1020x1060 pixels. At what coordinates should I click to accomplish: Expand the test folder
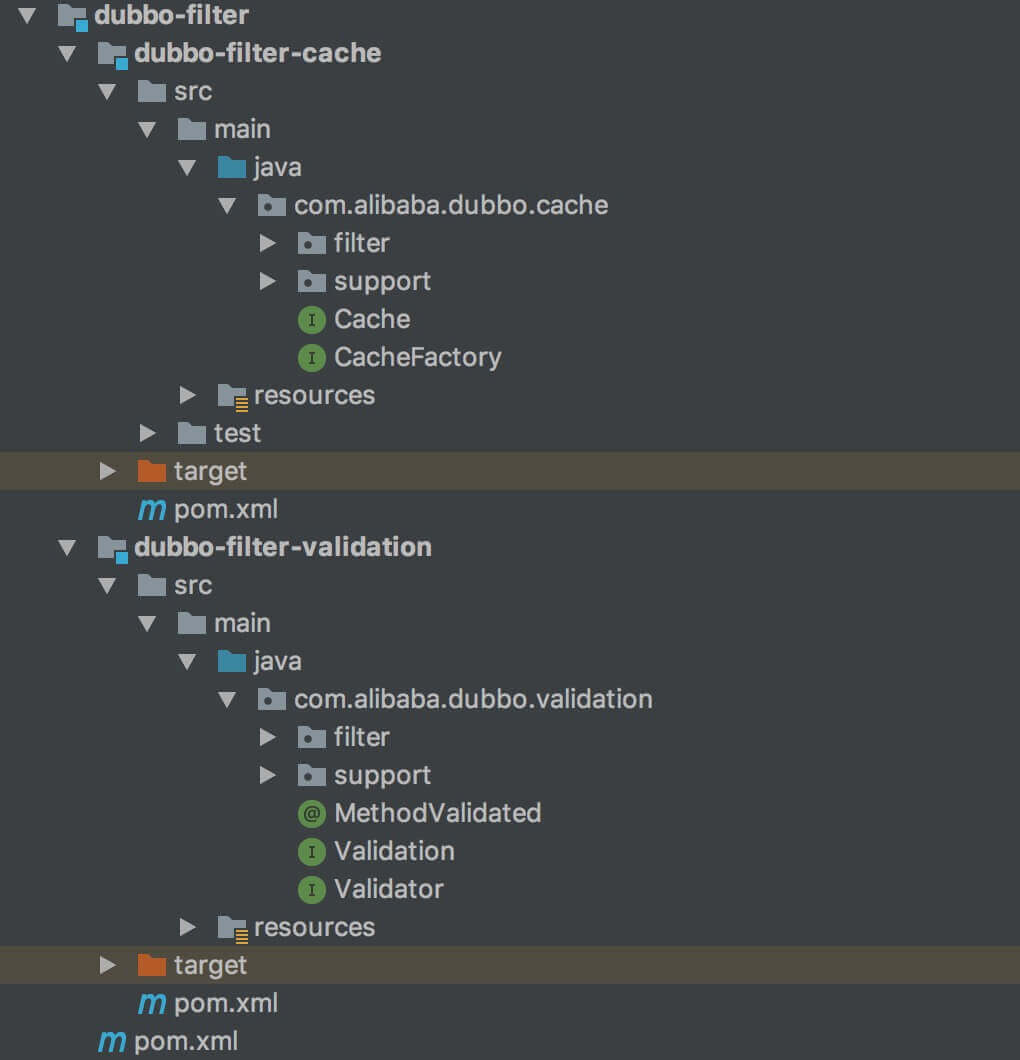(147, 433)
